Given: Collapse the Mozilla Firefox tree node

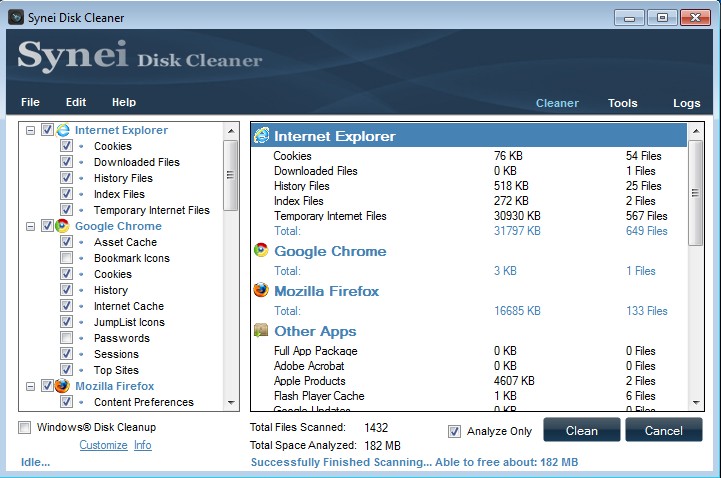Looking at the screenshot, I should 30,386.
